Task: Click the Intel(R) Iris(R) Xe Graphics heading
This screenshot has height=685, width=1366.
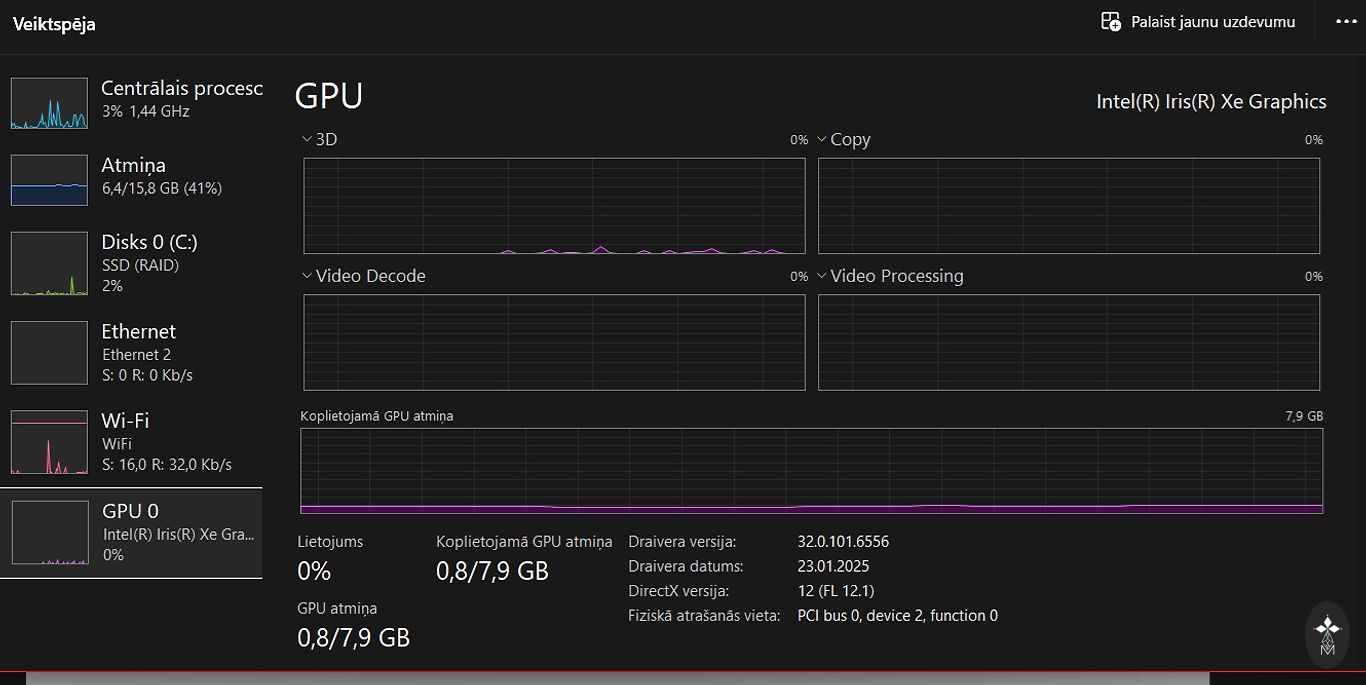Action: 1211,101
